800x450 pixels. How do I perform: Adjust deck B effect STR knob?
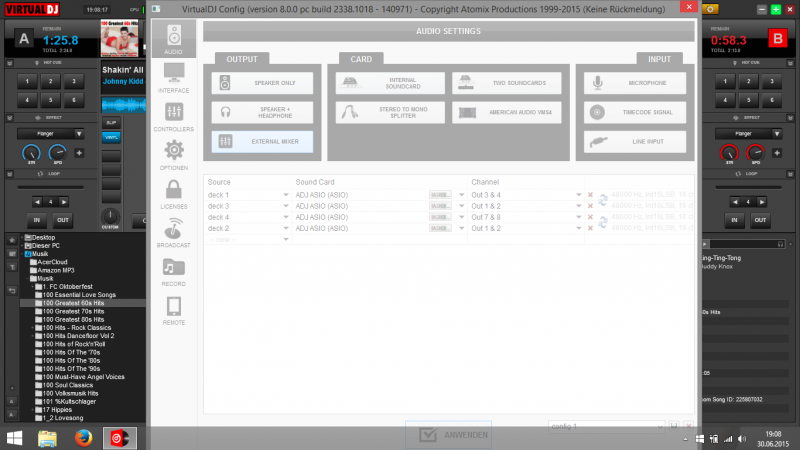[729, 153]
